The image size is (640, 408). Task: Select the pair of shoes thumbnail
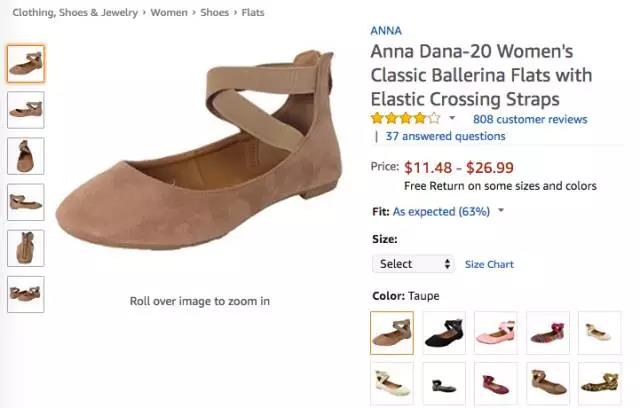coord(25,294)
